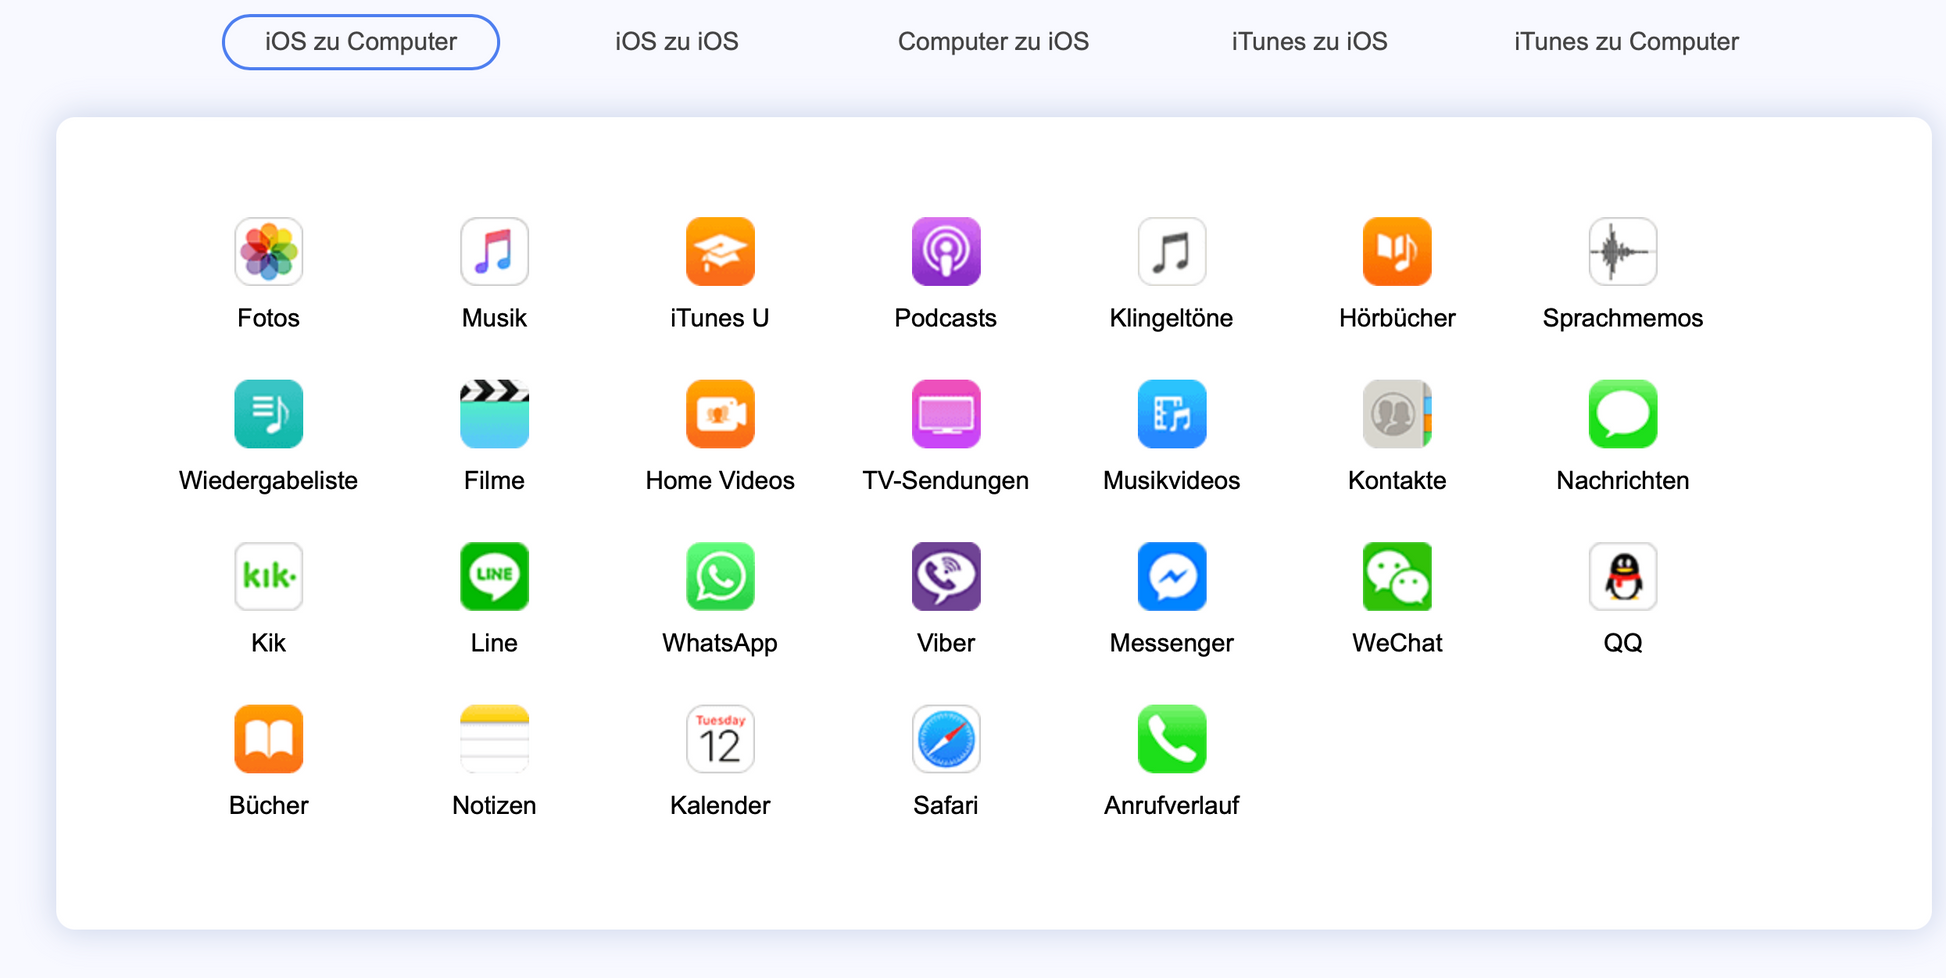Image resolution: width=1946 pixels, height=978 pixels.
Task: Open the Podcasts icon
Action: click(945, 252)
